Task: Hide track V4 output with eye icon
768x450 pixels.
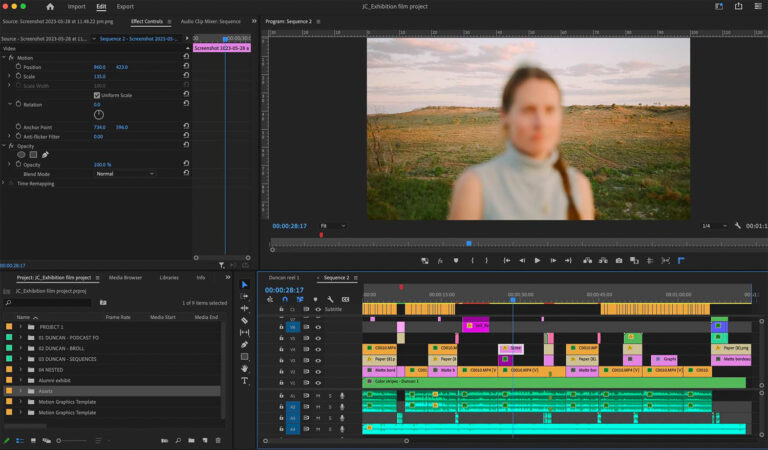Action: pos(318,350)
